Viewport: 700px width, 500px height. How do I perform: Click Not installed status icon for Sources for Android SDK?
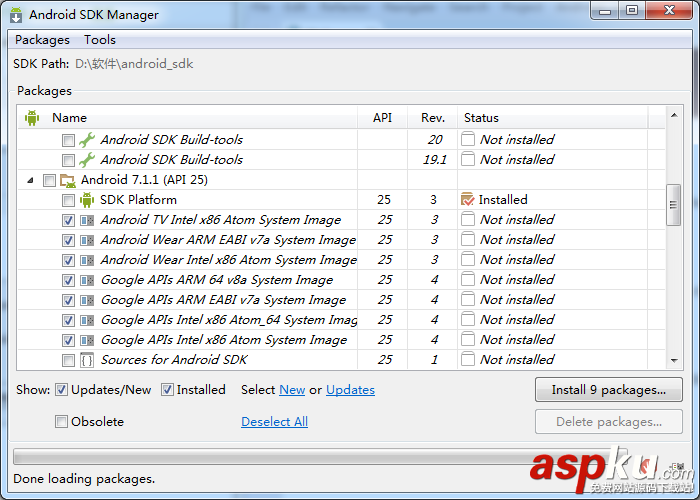467,359
